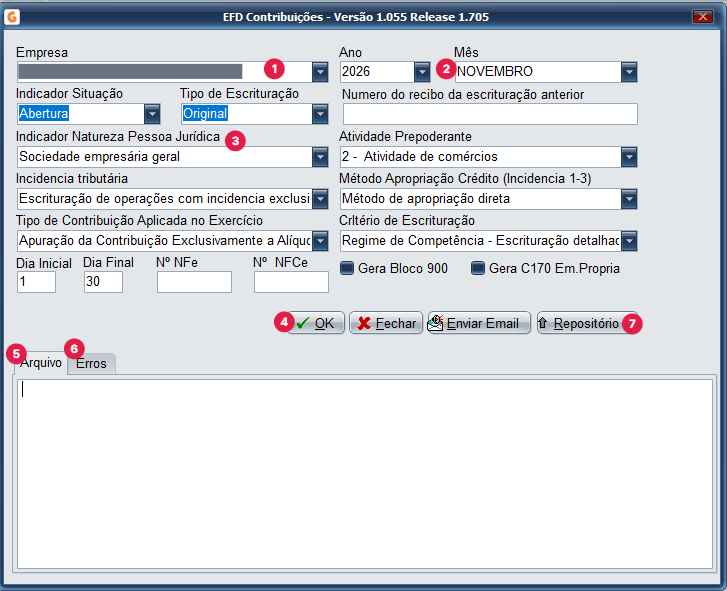Click the Método de apropriação direta value
The height and width of the screenshot is (591, 727).
[x=426, y=199]
